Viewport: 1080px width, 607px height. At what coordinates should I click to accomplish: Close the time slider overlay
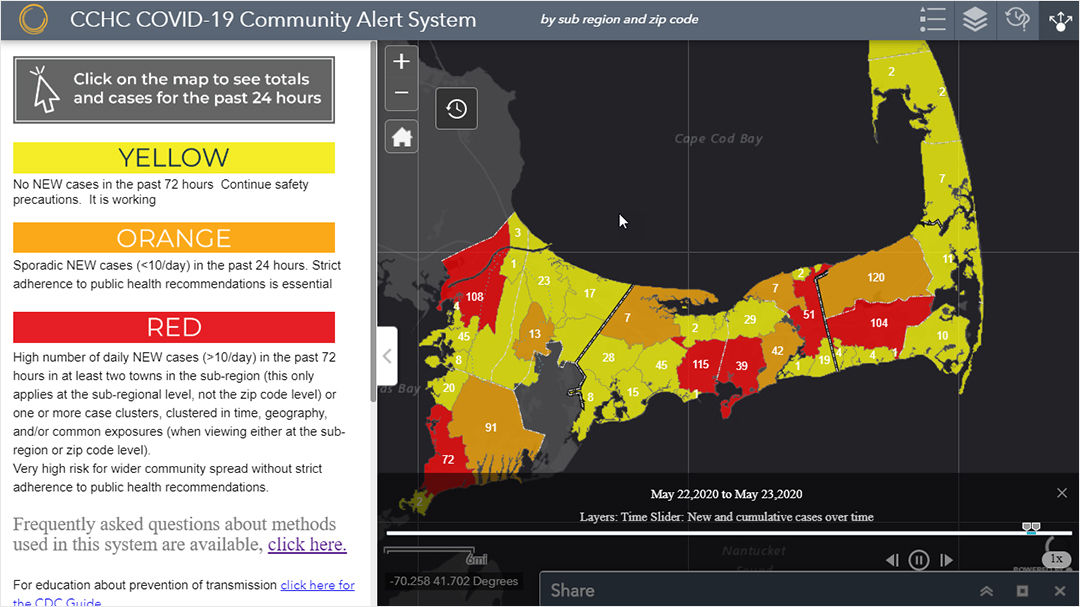[x=1062, y=493]
